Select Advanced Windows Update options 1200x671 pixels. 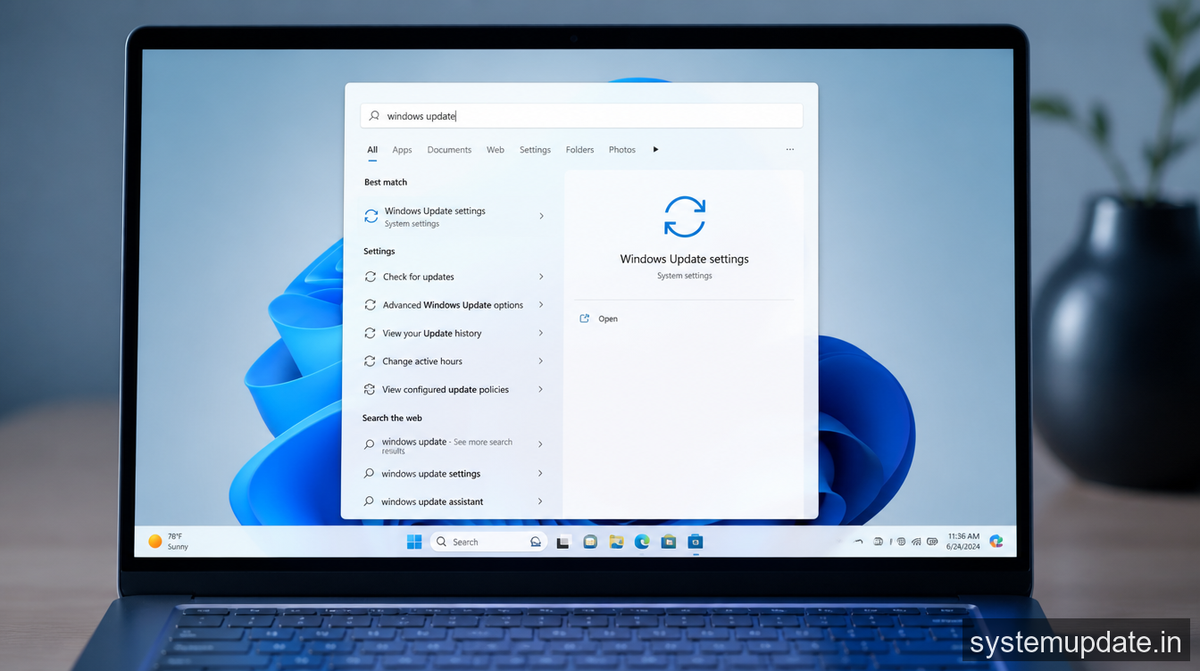[455, 305]
